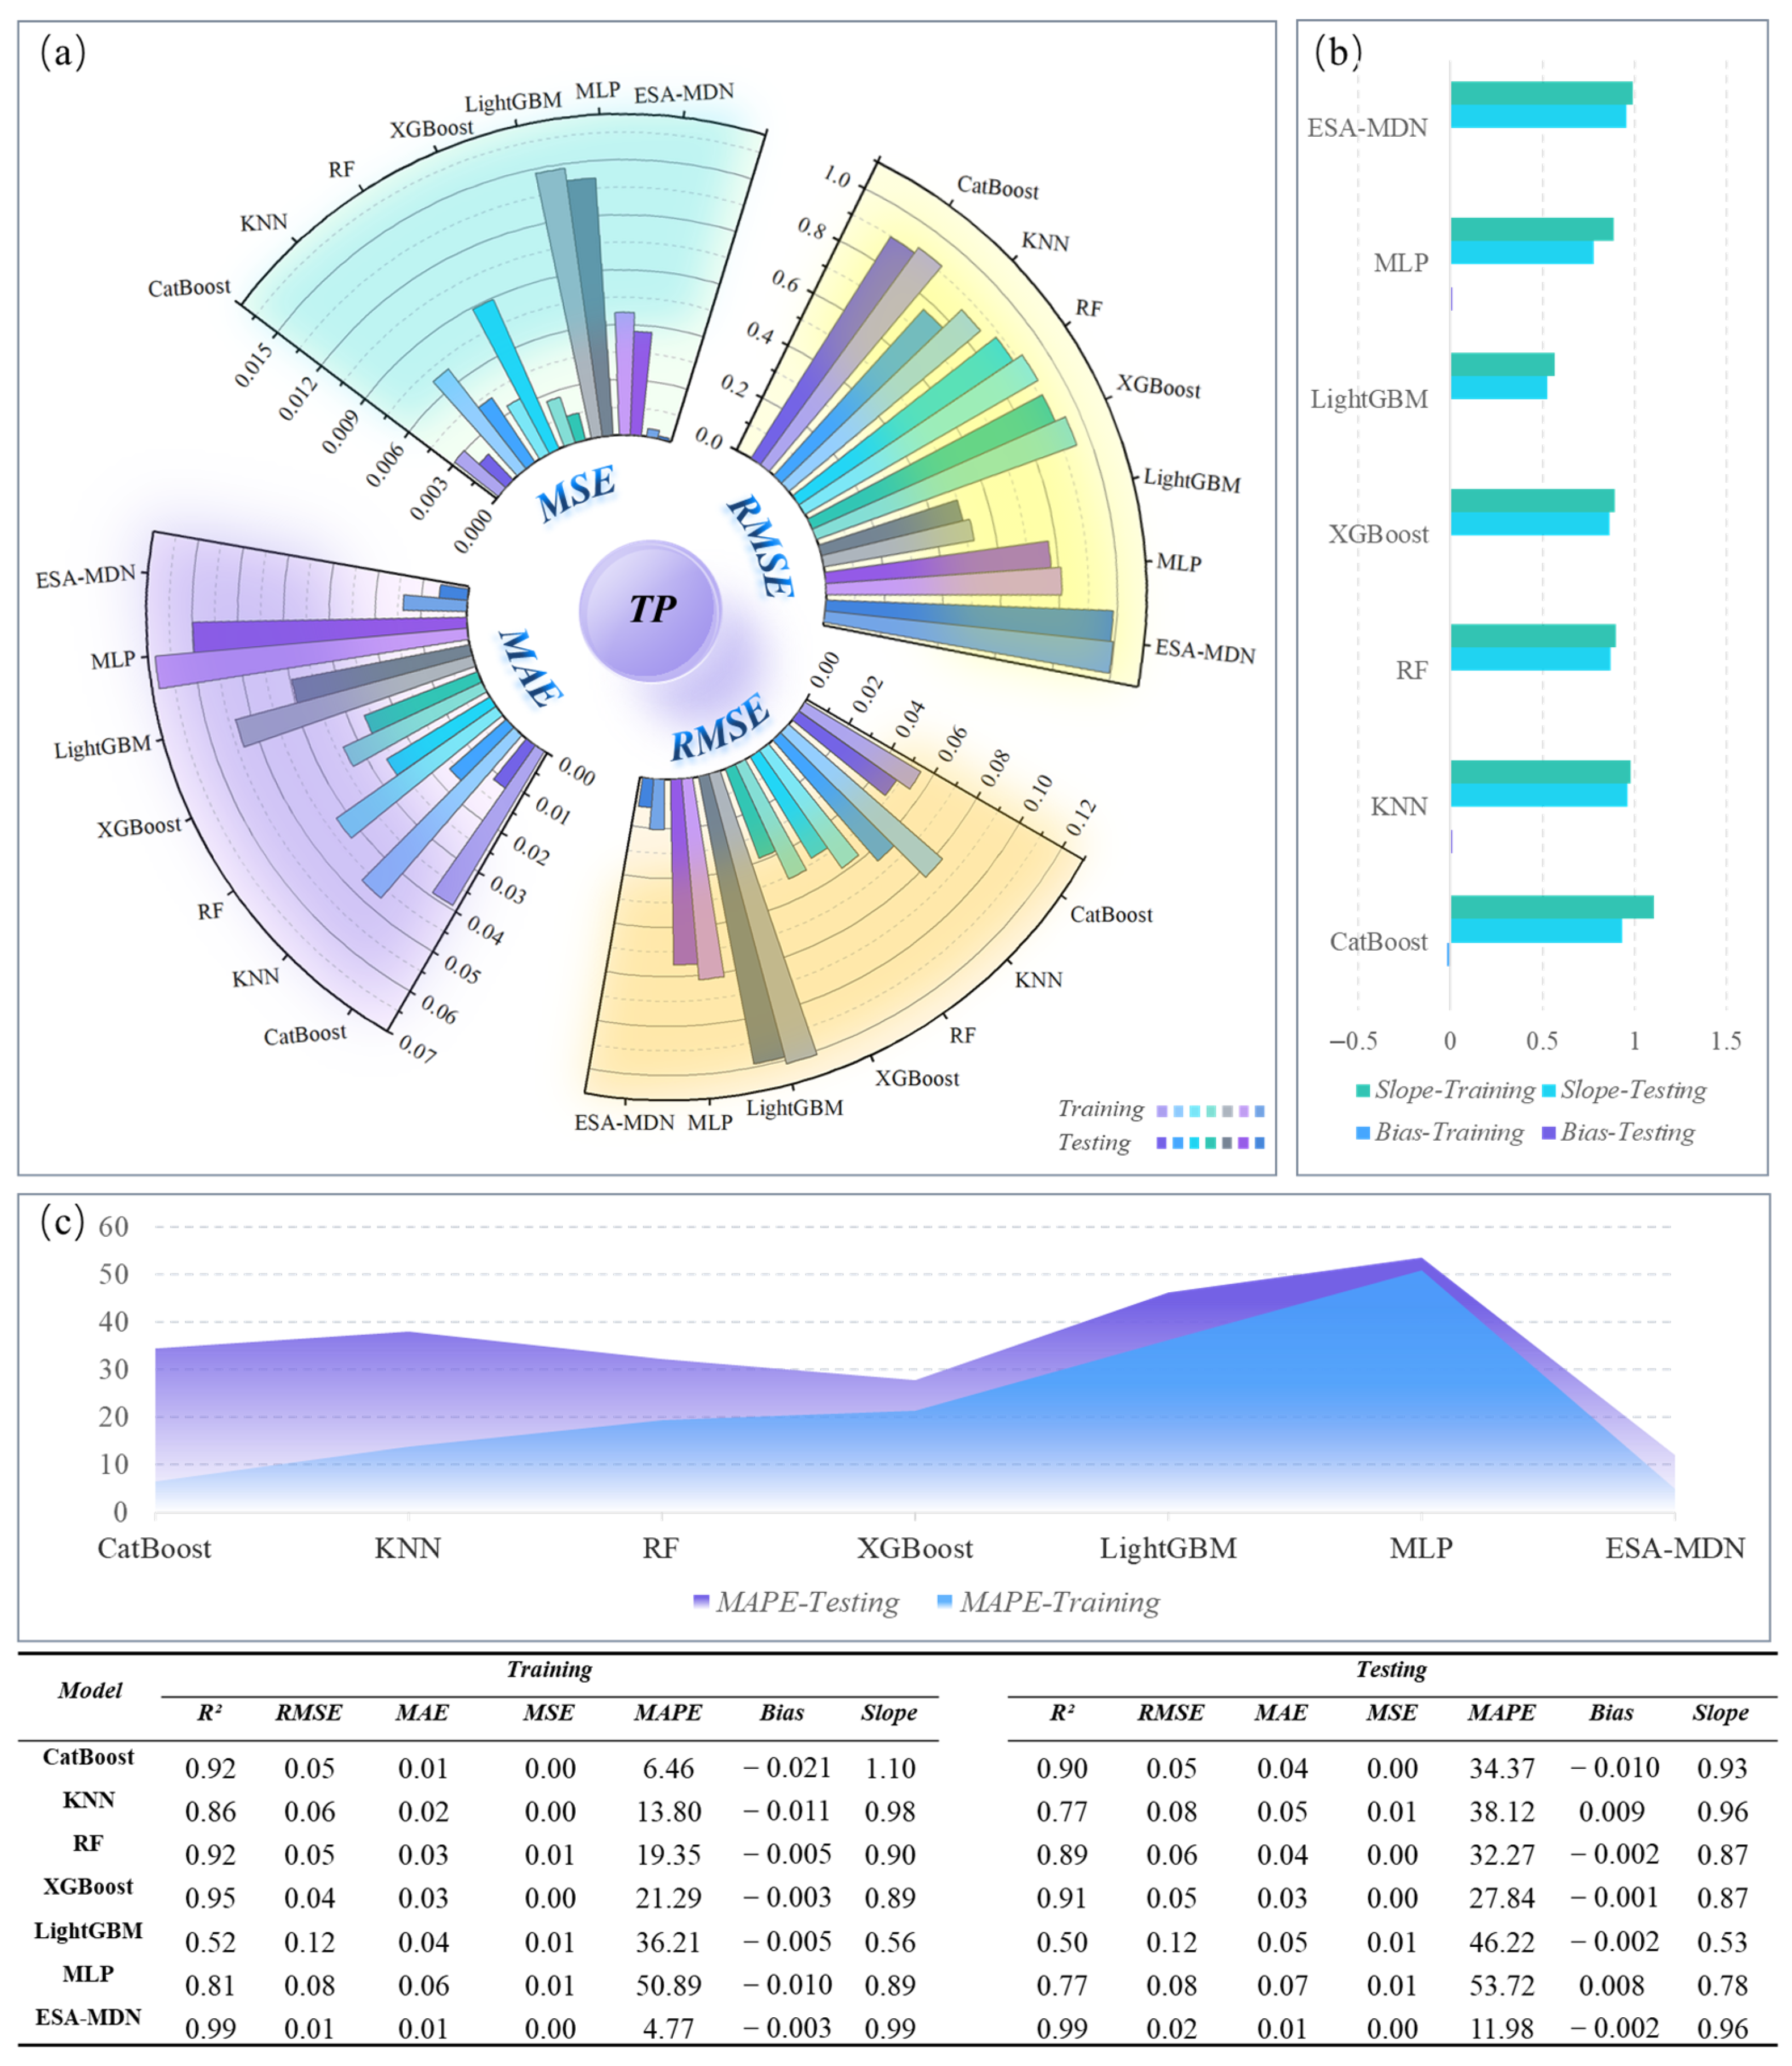This screenshot has height=2066, width=1792.
Task: Click the ESA-MDN row label in table
Action: [x=88, y=2017]
